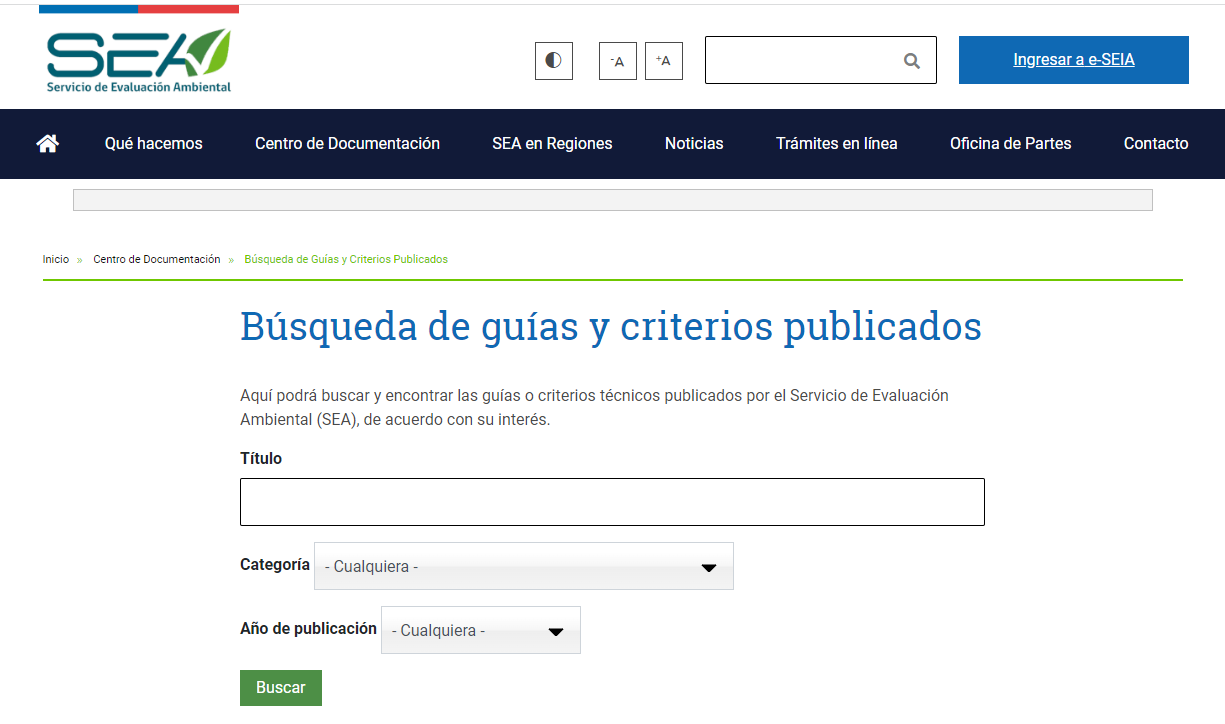Image resolution: width=1225 pixels, height=724 pixels.
Task: Focus the Título input field
Action: [612, 502]
